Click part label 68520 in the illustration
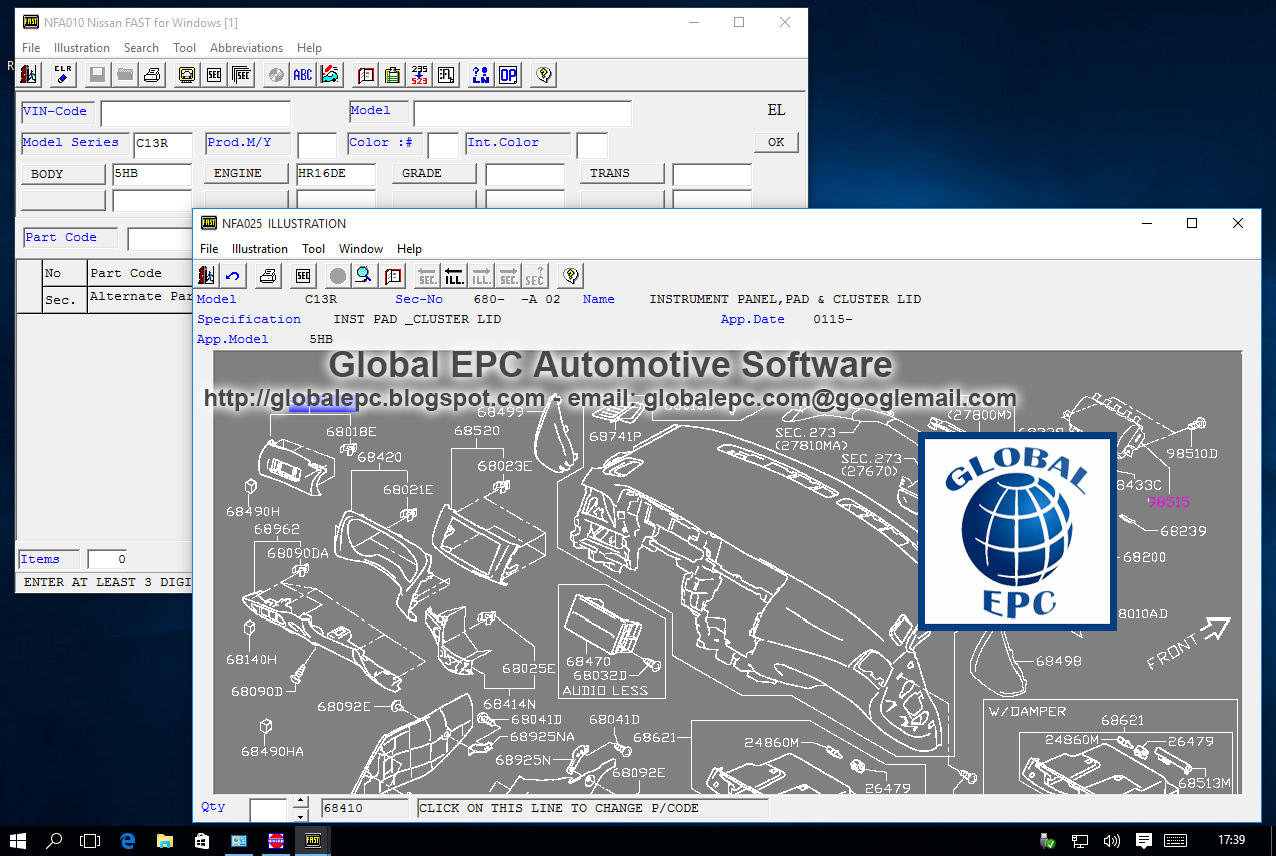The height and width of the screenshot is (856, 1276). click(477, 431)
